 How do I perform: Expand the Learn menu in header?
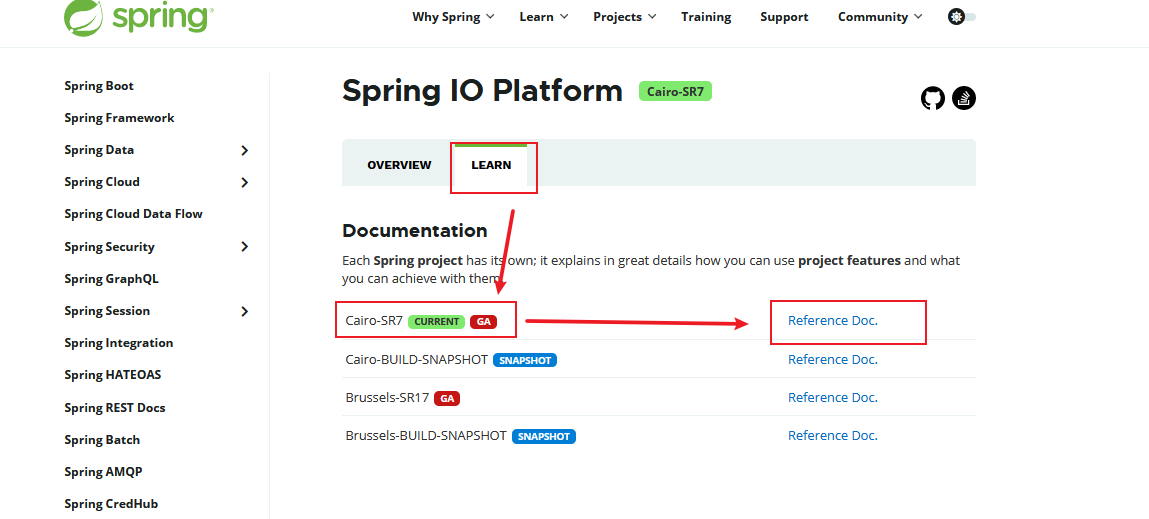pos(544,17)
